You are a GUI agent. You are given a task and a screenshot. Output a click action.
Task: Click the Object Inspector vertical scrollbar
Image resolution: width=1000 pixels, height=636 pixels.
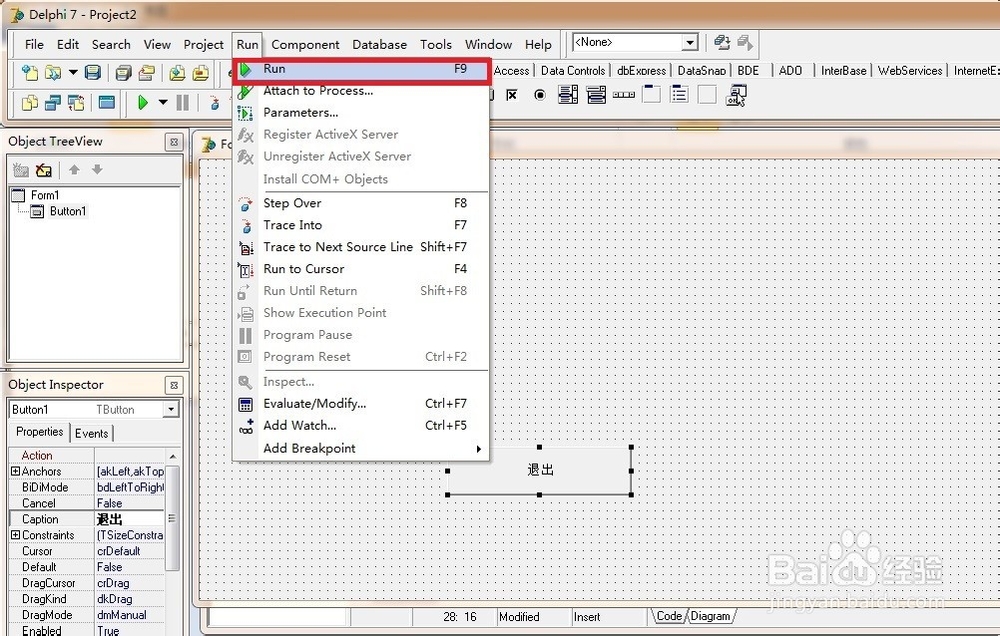(x=173, y=517)
